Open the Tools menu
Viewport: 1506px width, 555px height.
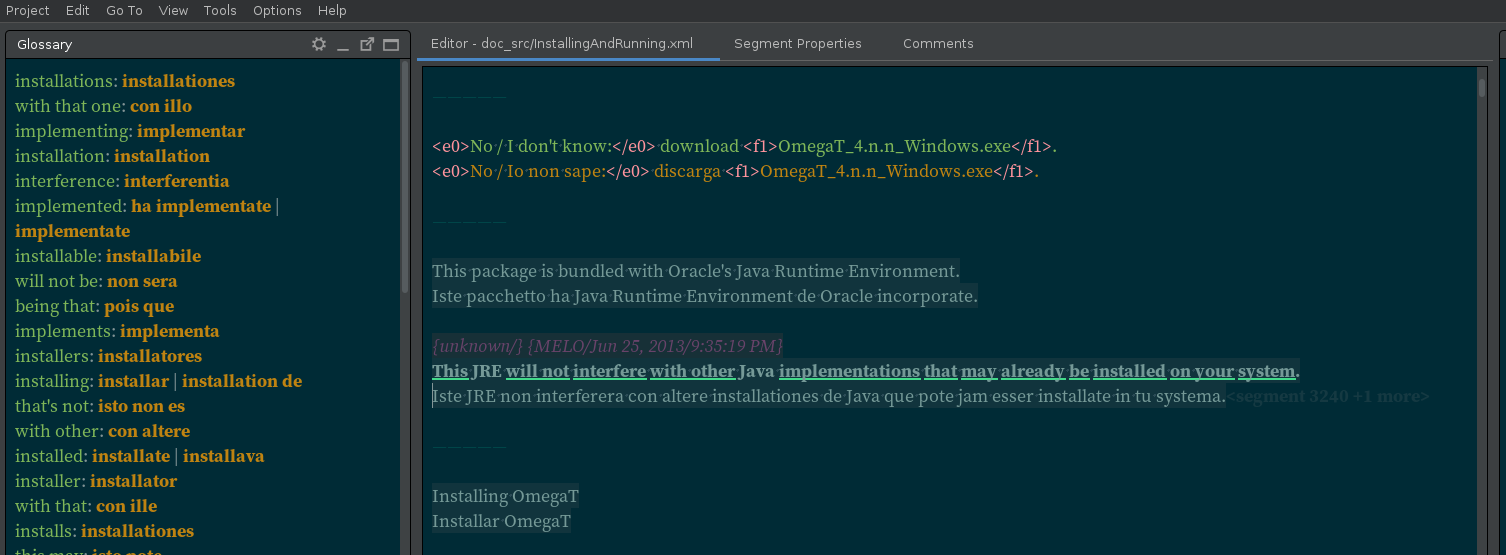220,10
